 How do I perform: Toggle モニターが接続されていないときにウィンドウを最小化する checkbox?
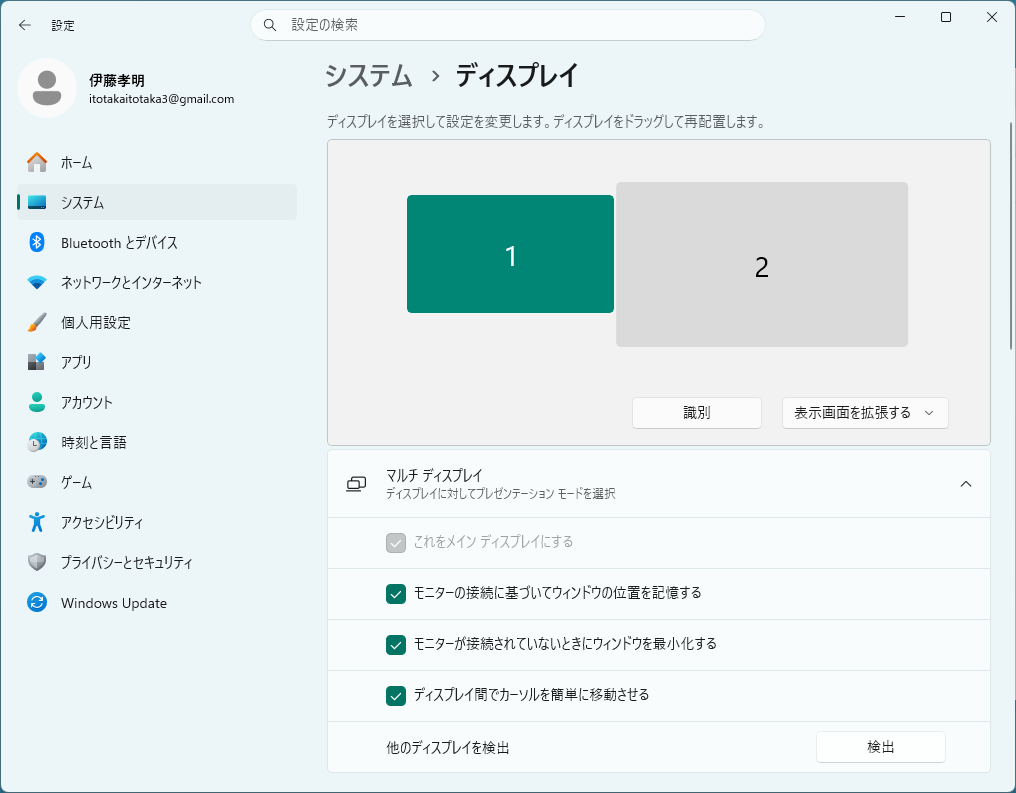point(395,644)
